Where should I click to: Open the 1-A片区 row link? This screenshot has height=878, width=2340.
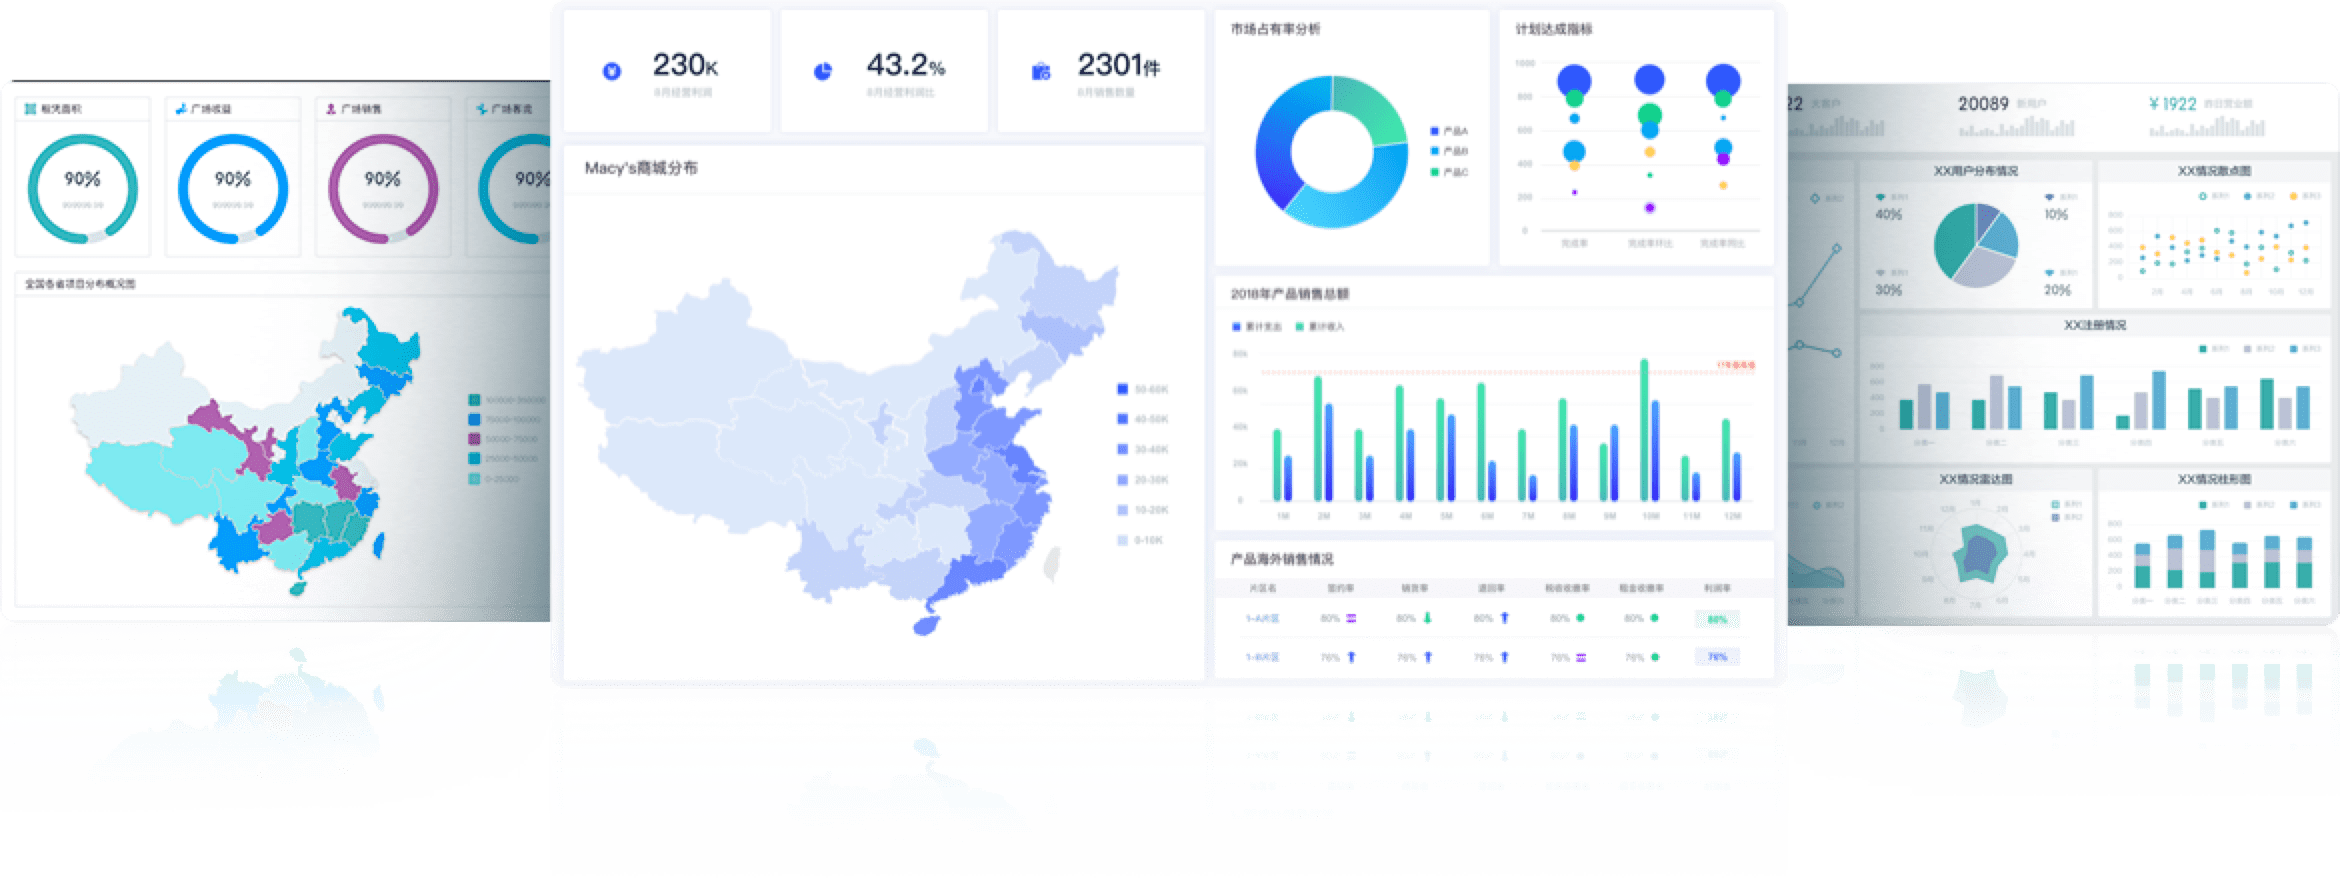pyautogui.click(x=1262, y=618)
